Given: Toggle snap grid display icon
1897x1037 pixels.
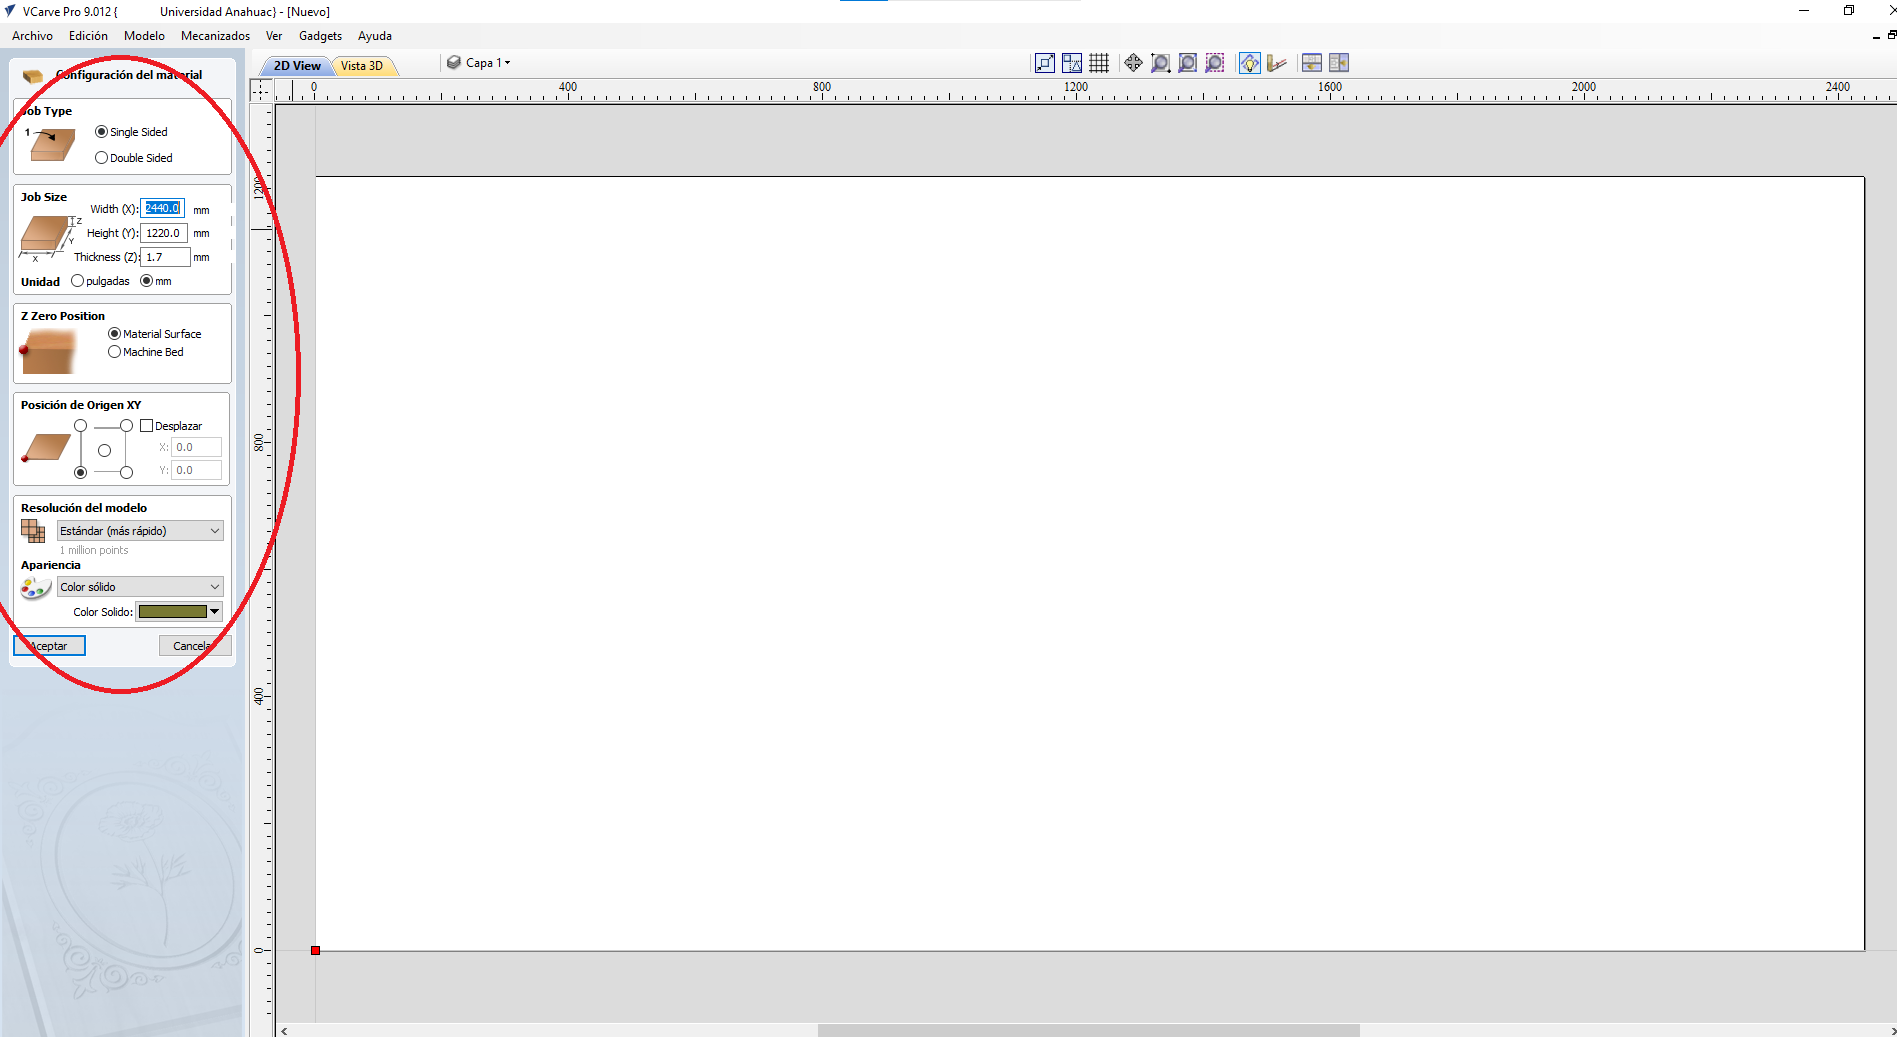Looking at the screenshot, I should click(x=1099, y=63).
